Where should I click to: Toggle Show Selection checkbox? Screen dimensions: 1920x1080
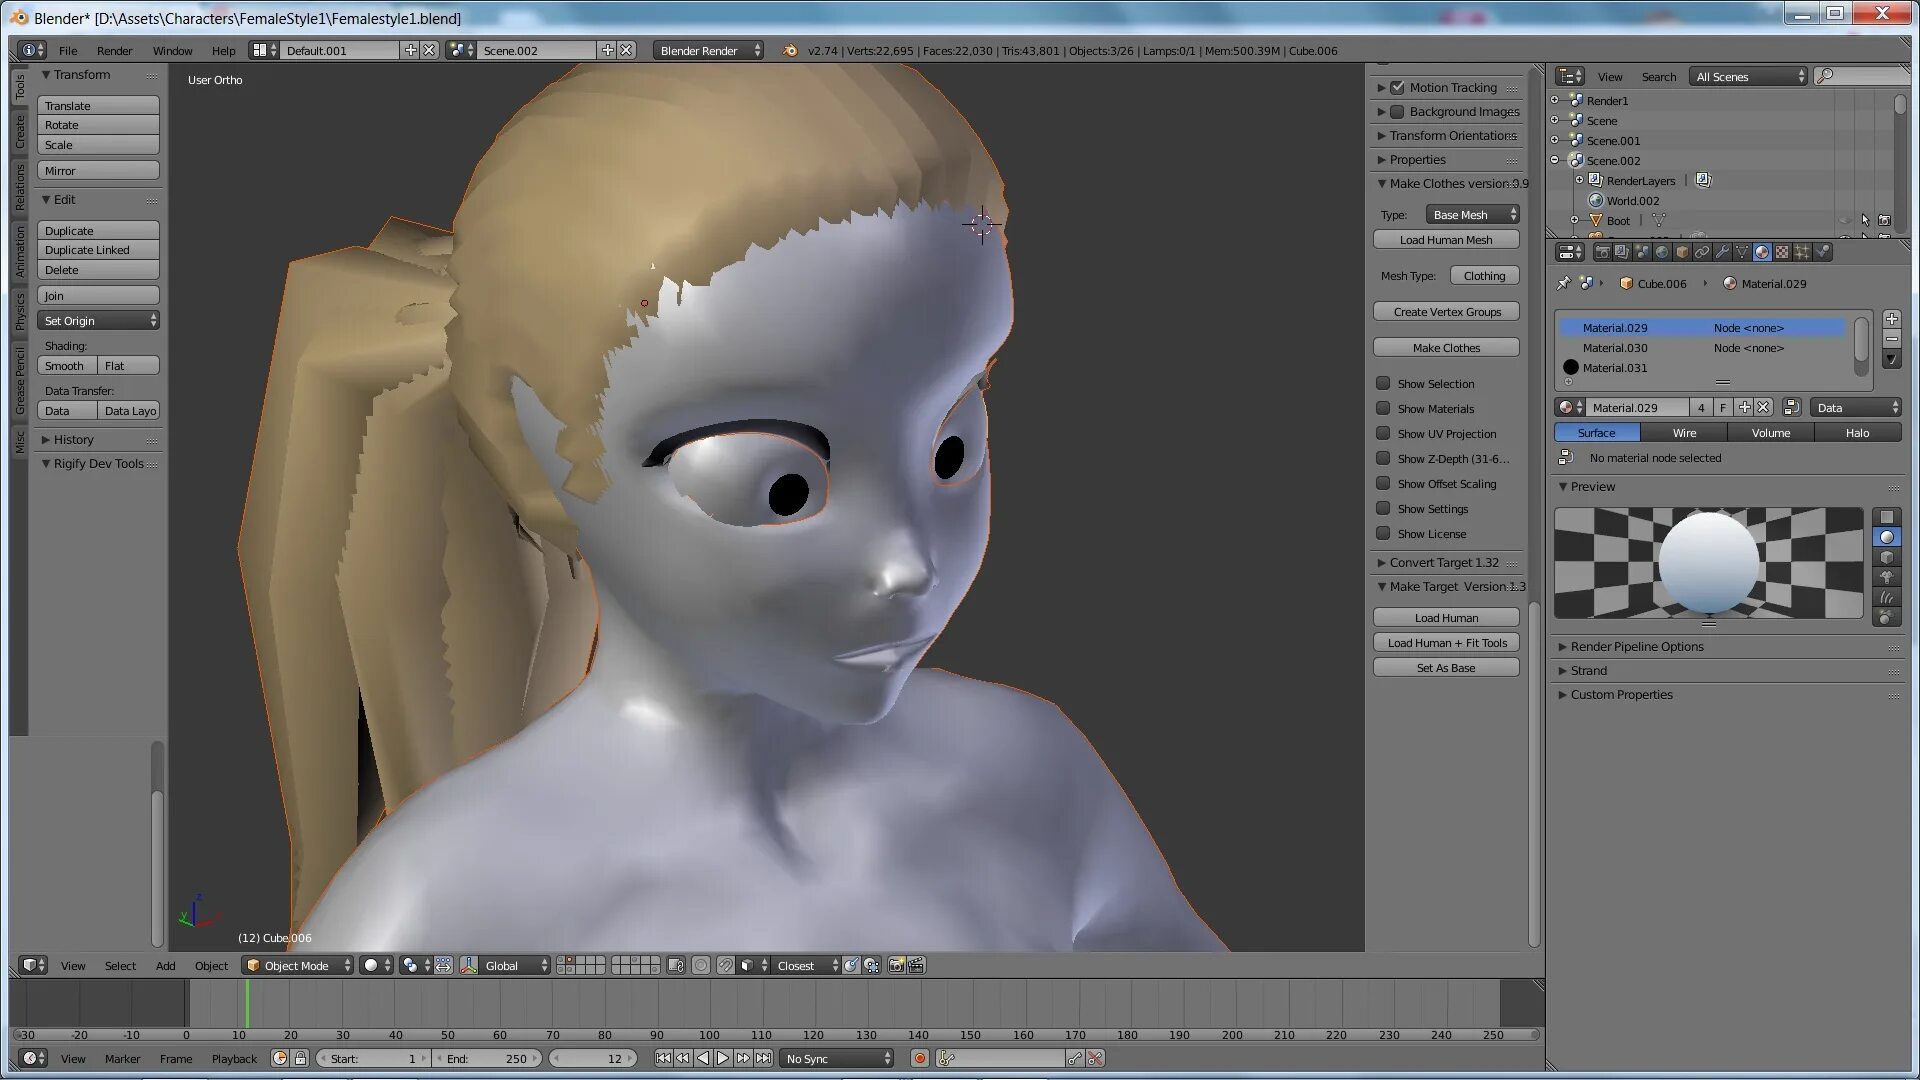pos(1383,382)
